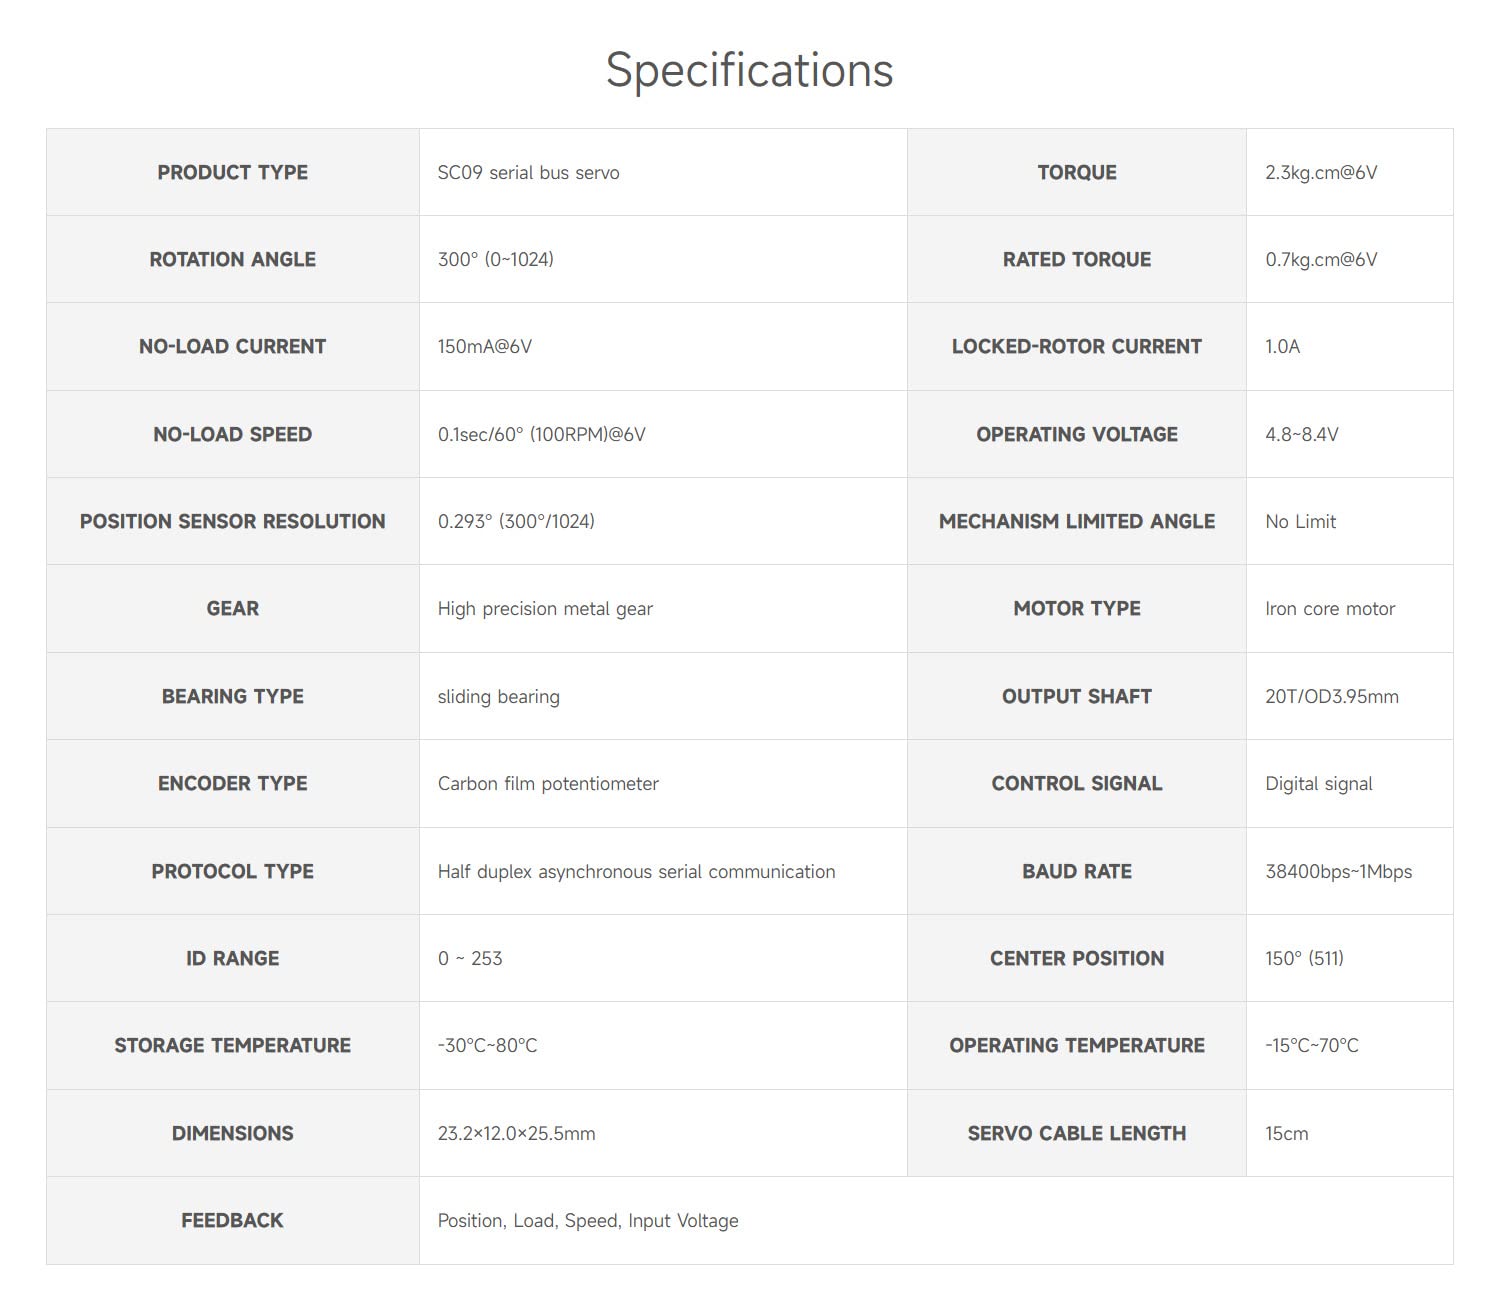The image size is (1500, 1300).
Task: Click the Iron core motor value
Action: point(1329,609)
